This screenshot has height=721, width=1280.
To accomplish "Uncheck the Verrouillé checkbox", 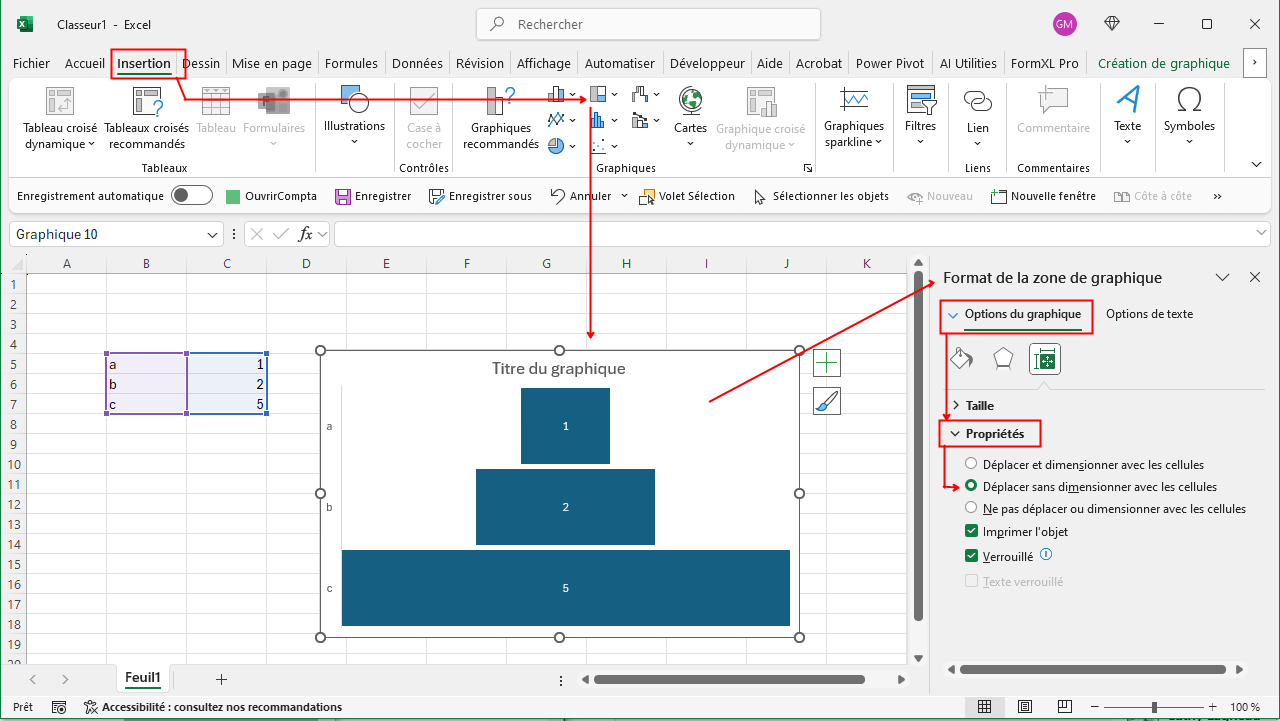I will pyautogui.click(x=971, y=556).
